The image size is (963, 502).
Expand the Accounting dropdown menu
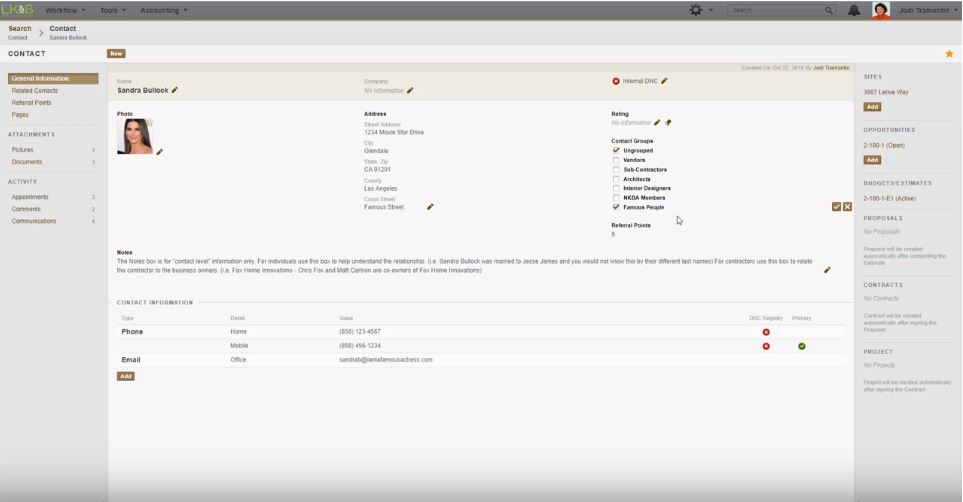(x=163, y=10)
